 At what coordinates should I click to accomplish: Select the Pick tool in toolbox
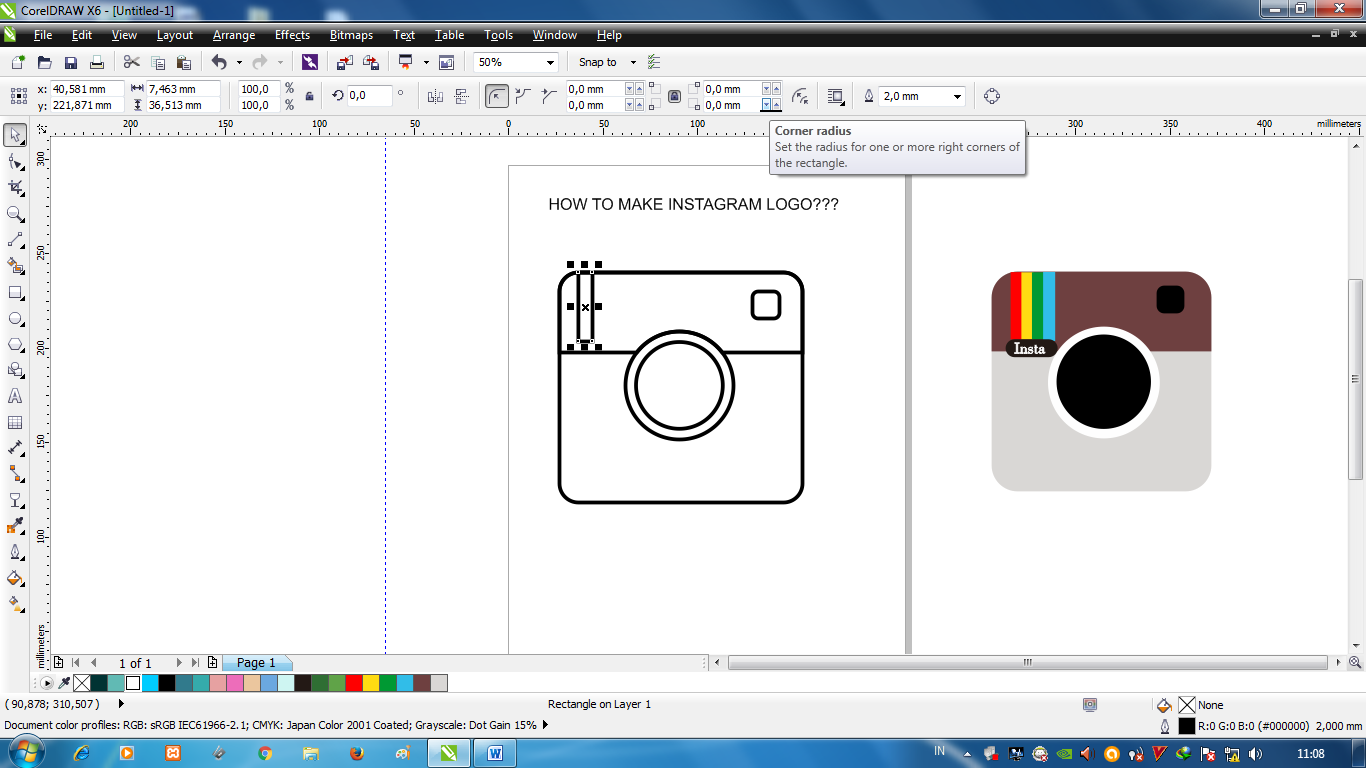tap(15, 134)
